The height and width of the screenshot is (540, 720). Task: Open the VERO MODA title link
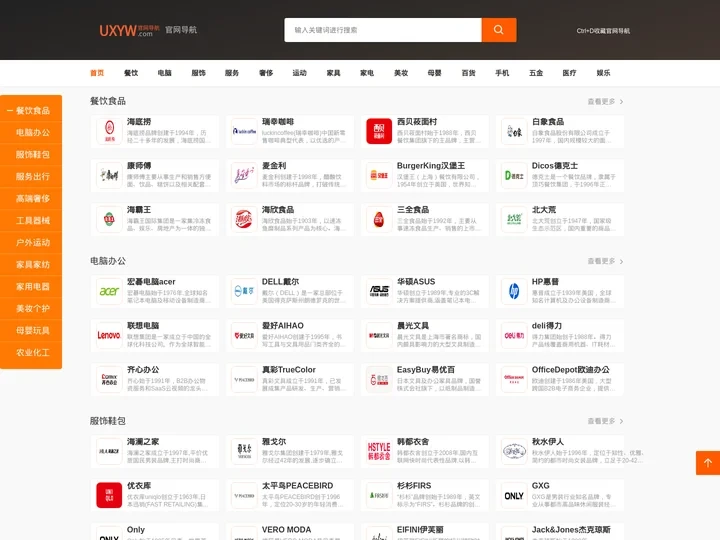pos(287,529)
